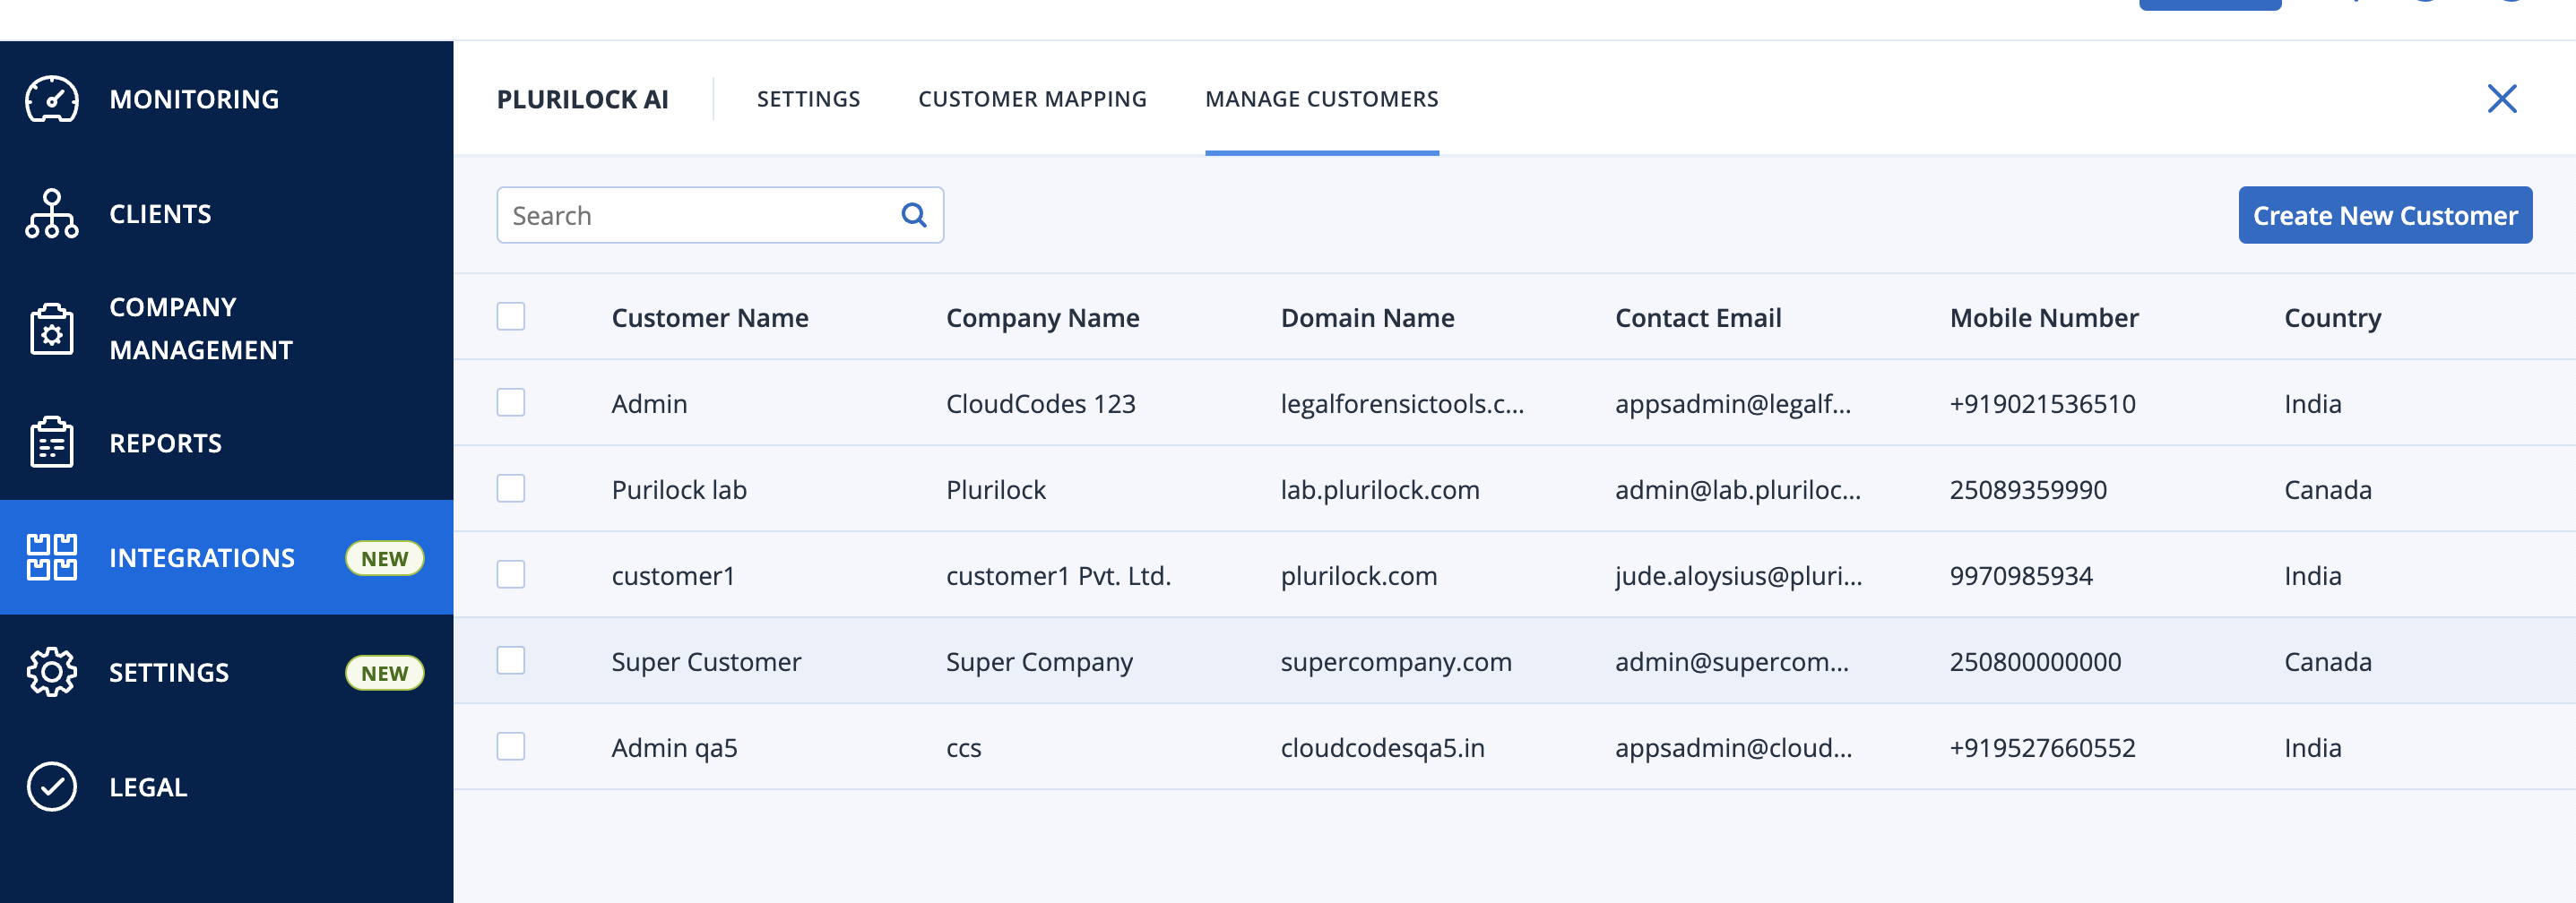
Task: Click the Customer Name column header
Action: [x=710, y=318]
